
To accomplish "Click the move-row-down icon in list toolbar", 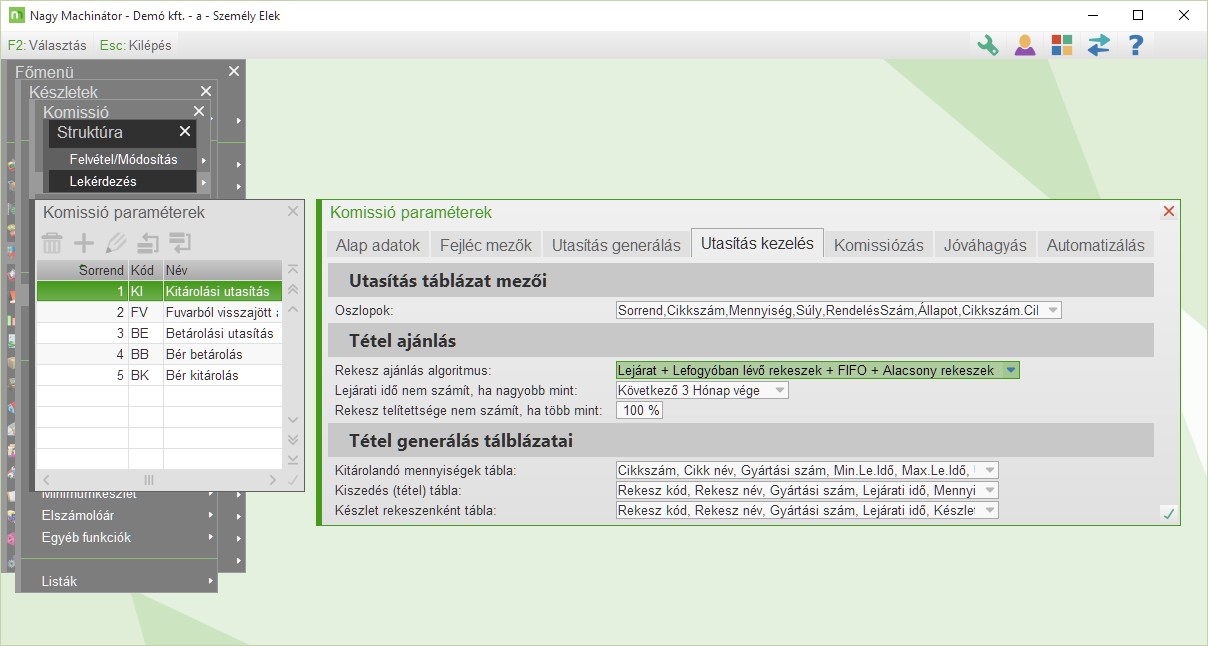I will click(x=180, y=242).
